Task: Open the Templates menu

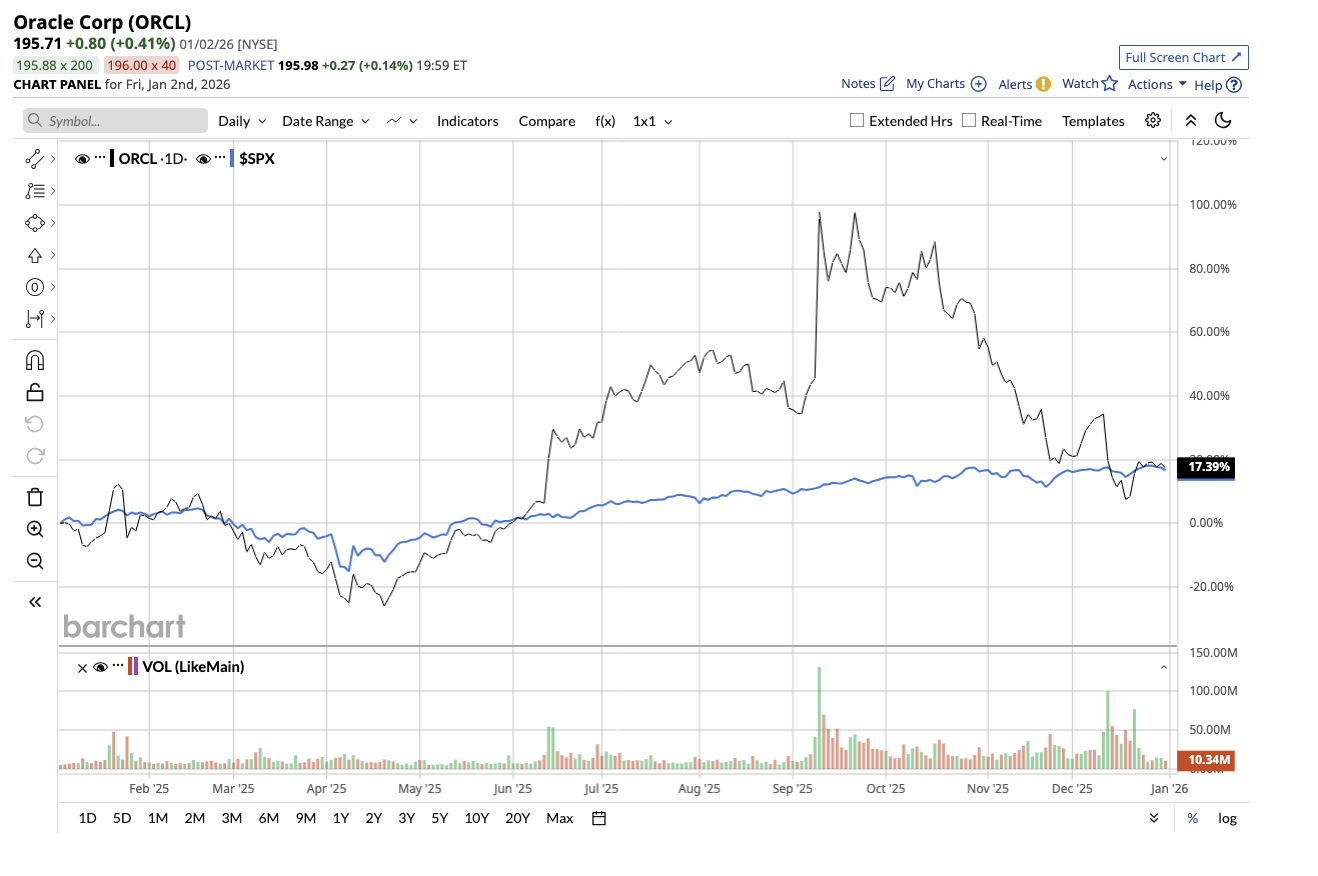Action: [x=1093, y=121]
